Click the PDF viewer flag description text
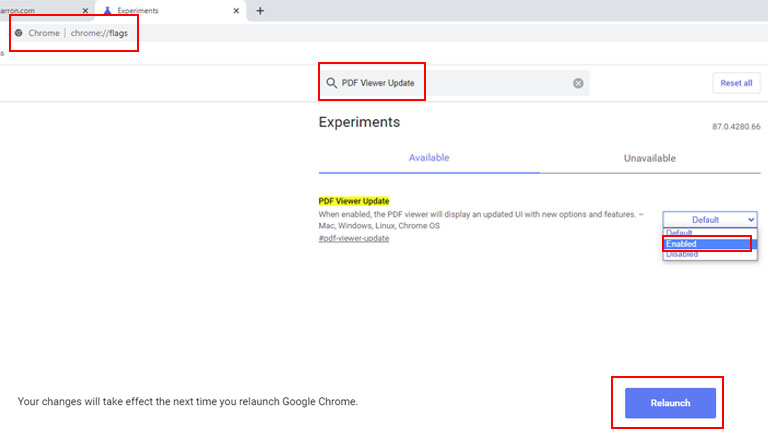 point(480,220)
